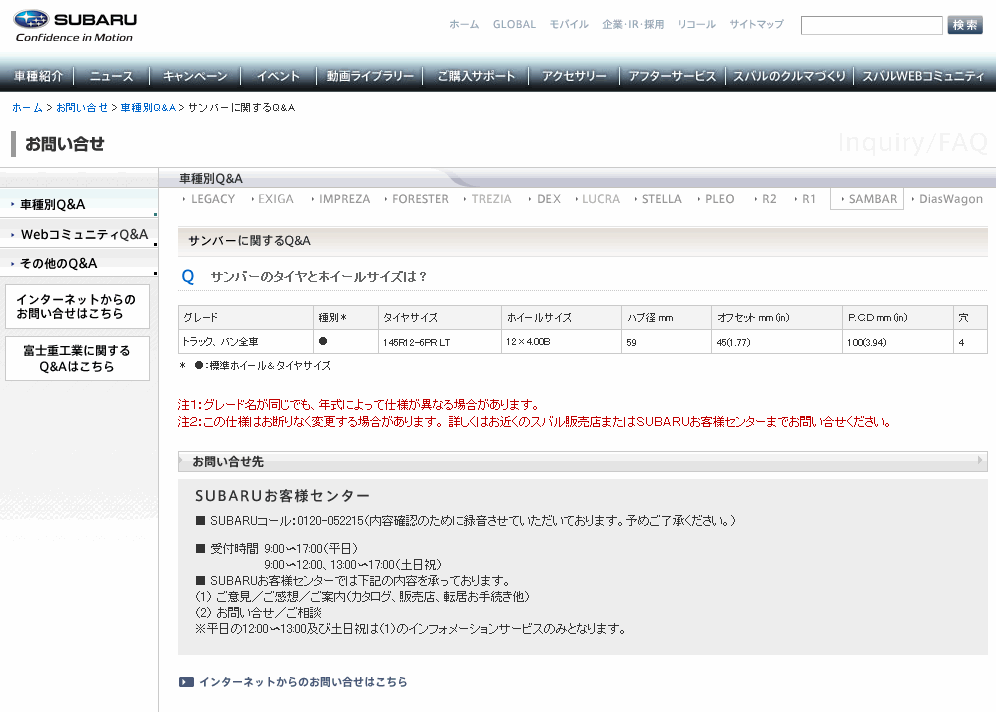Switch to the SAMBAR model tab

tap(867, 199)
